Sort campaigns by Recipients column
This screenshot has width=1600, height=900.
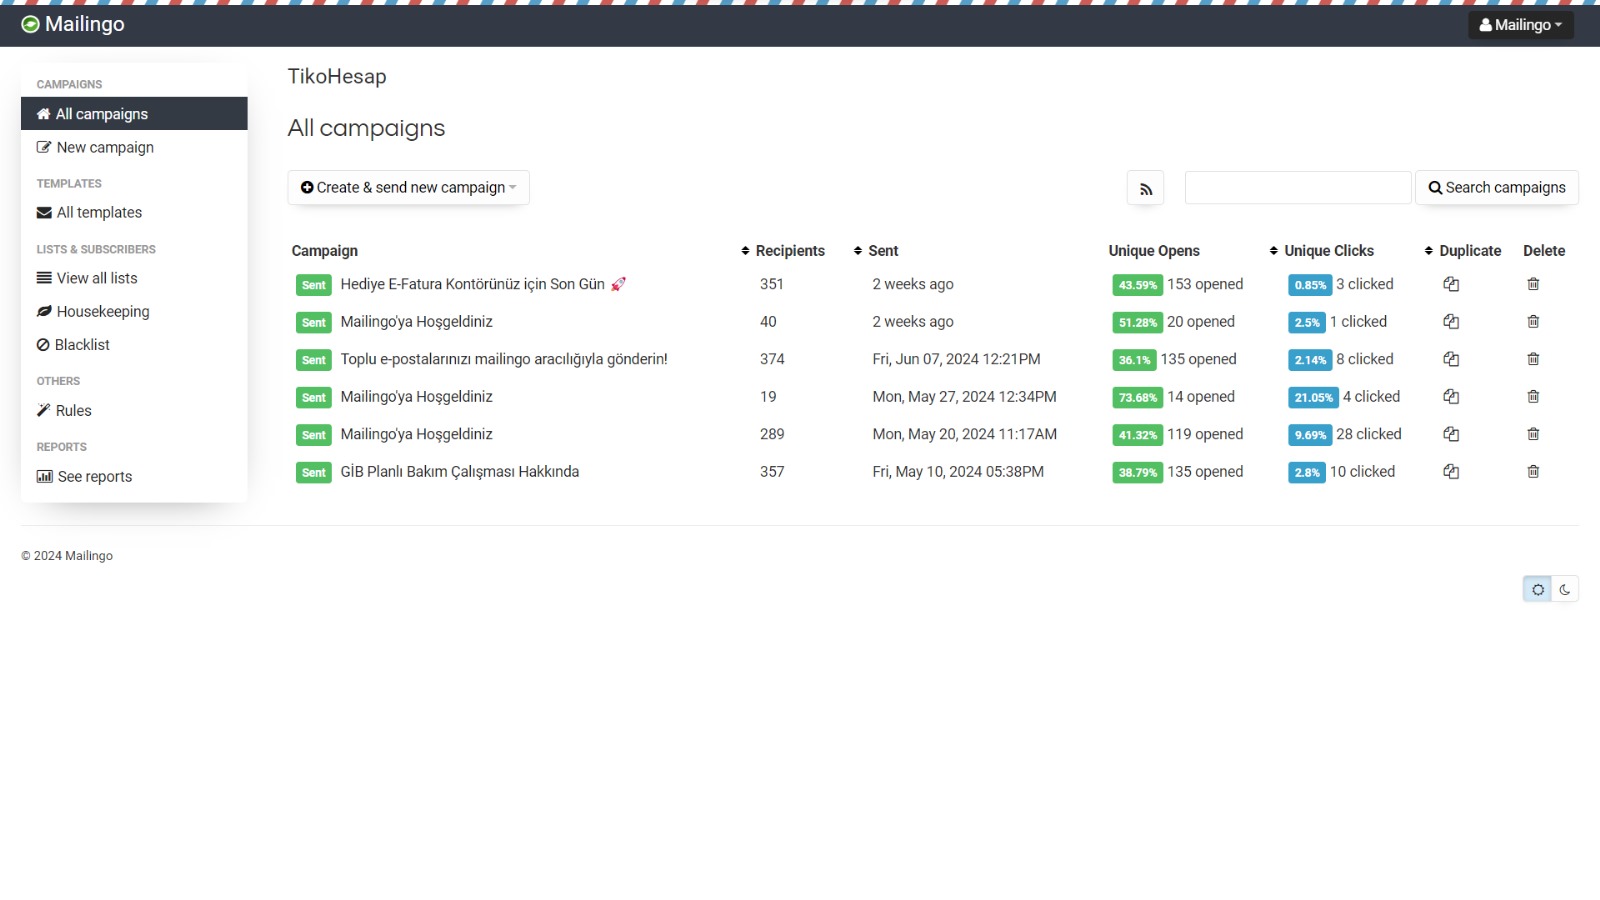(783, 251)
